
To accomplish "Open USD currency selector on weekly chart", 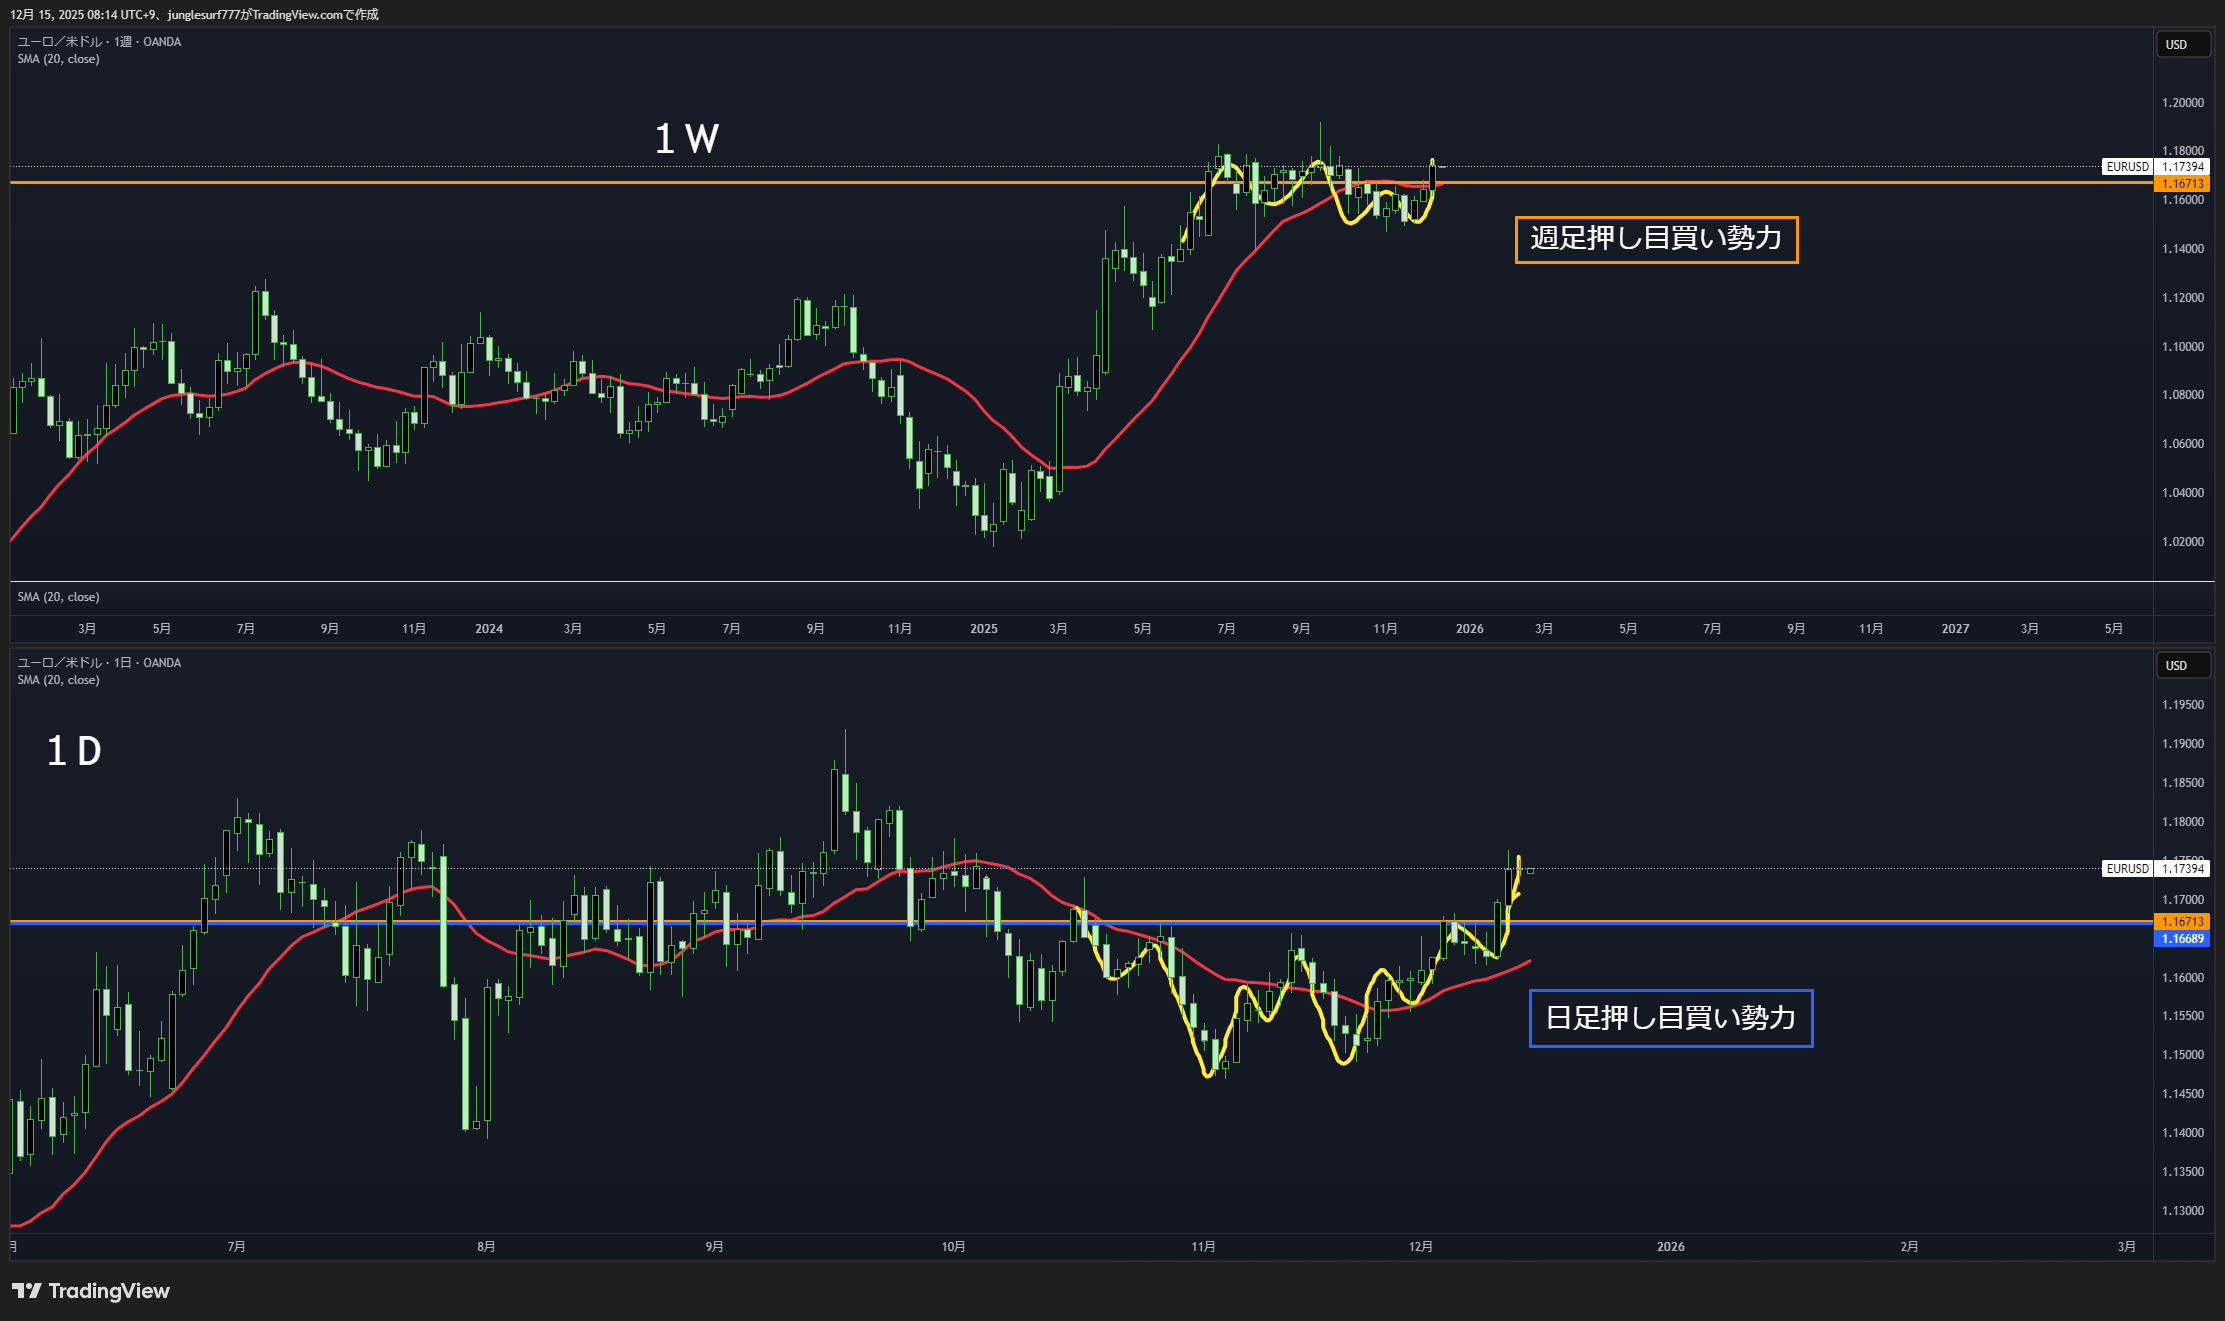I will point(2181,45).
